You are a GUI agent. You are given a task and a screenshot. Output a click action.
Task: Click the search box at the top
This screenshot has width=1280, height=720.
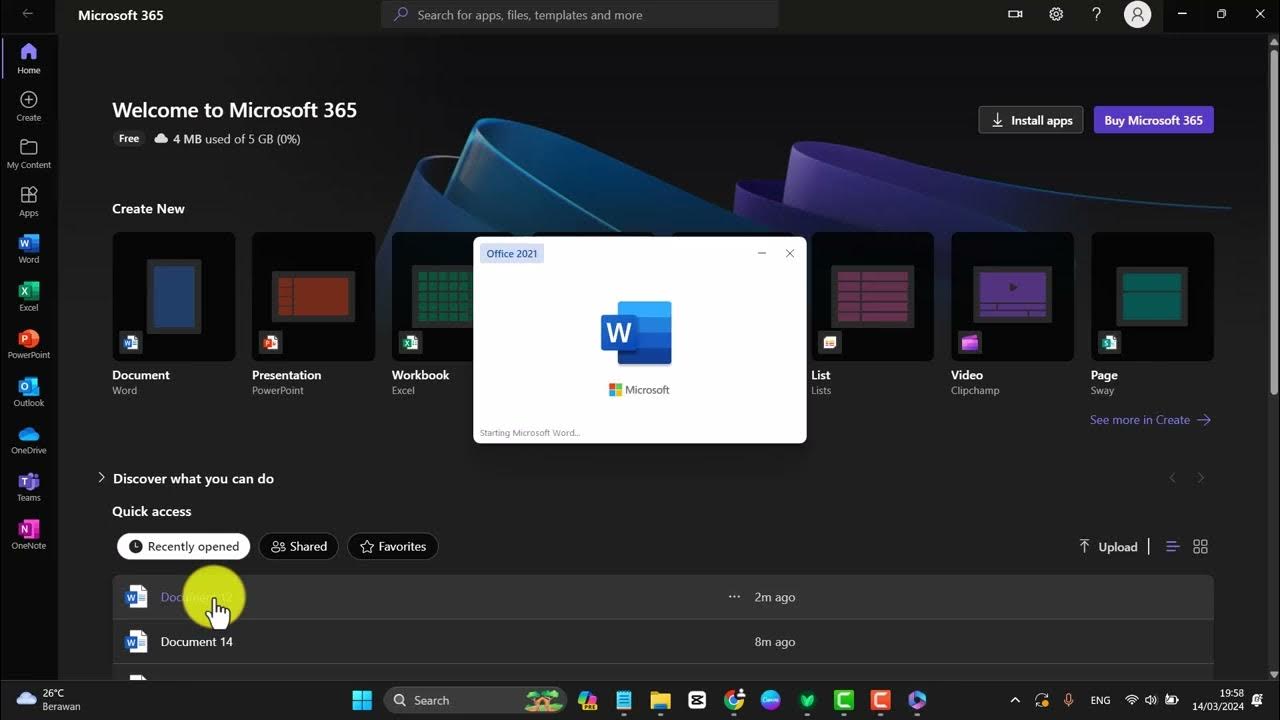point(580,14)
